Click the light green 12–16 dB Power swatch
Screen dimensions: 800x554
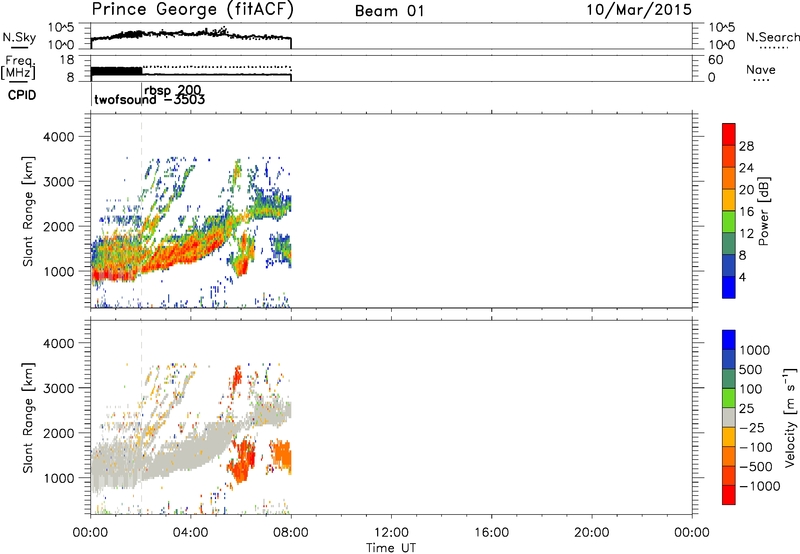tap(729, 221)
